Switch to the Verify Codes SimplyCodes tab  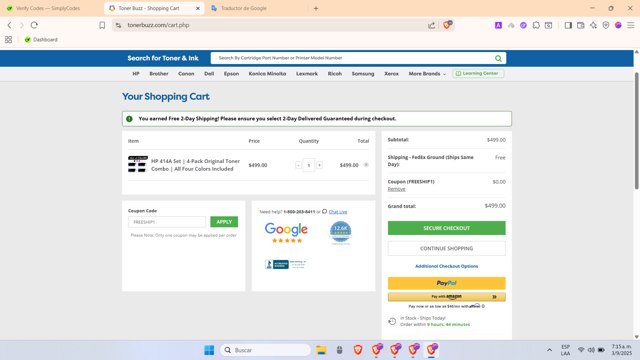(48, 8)
